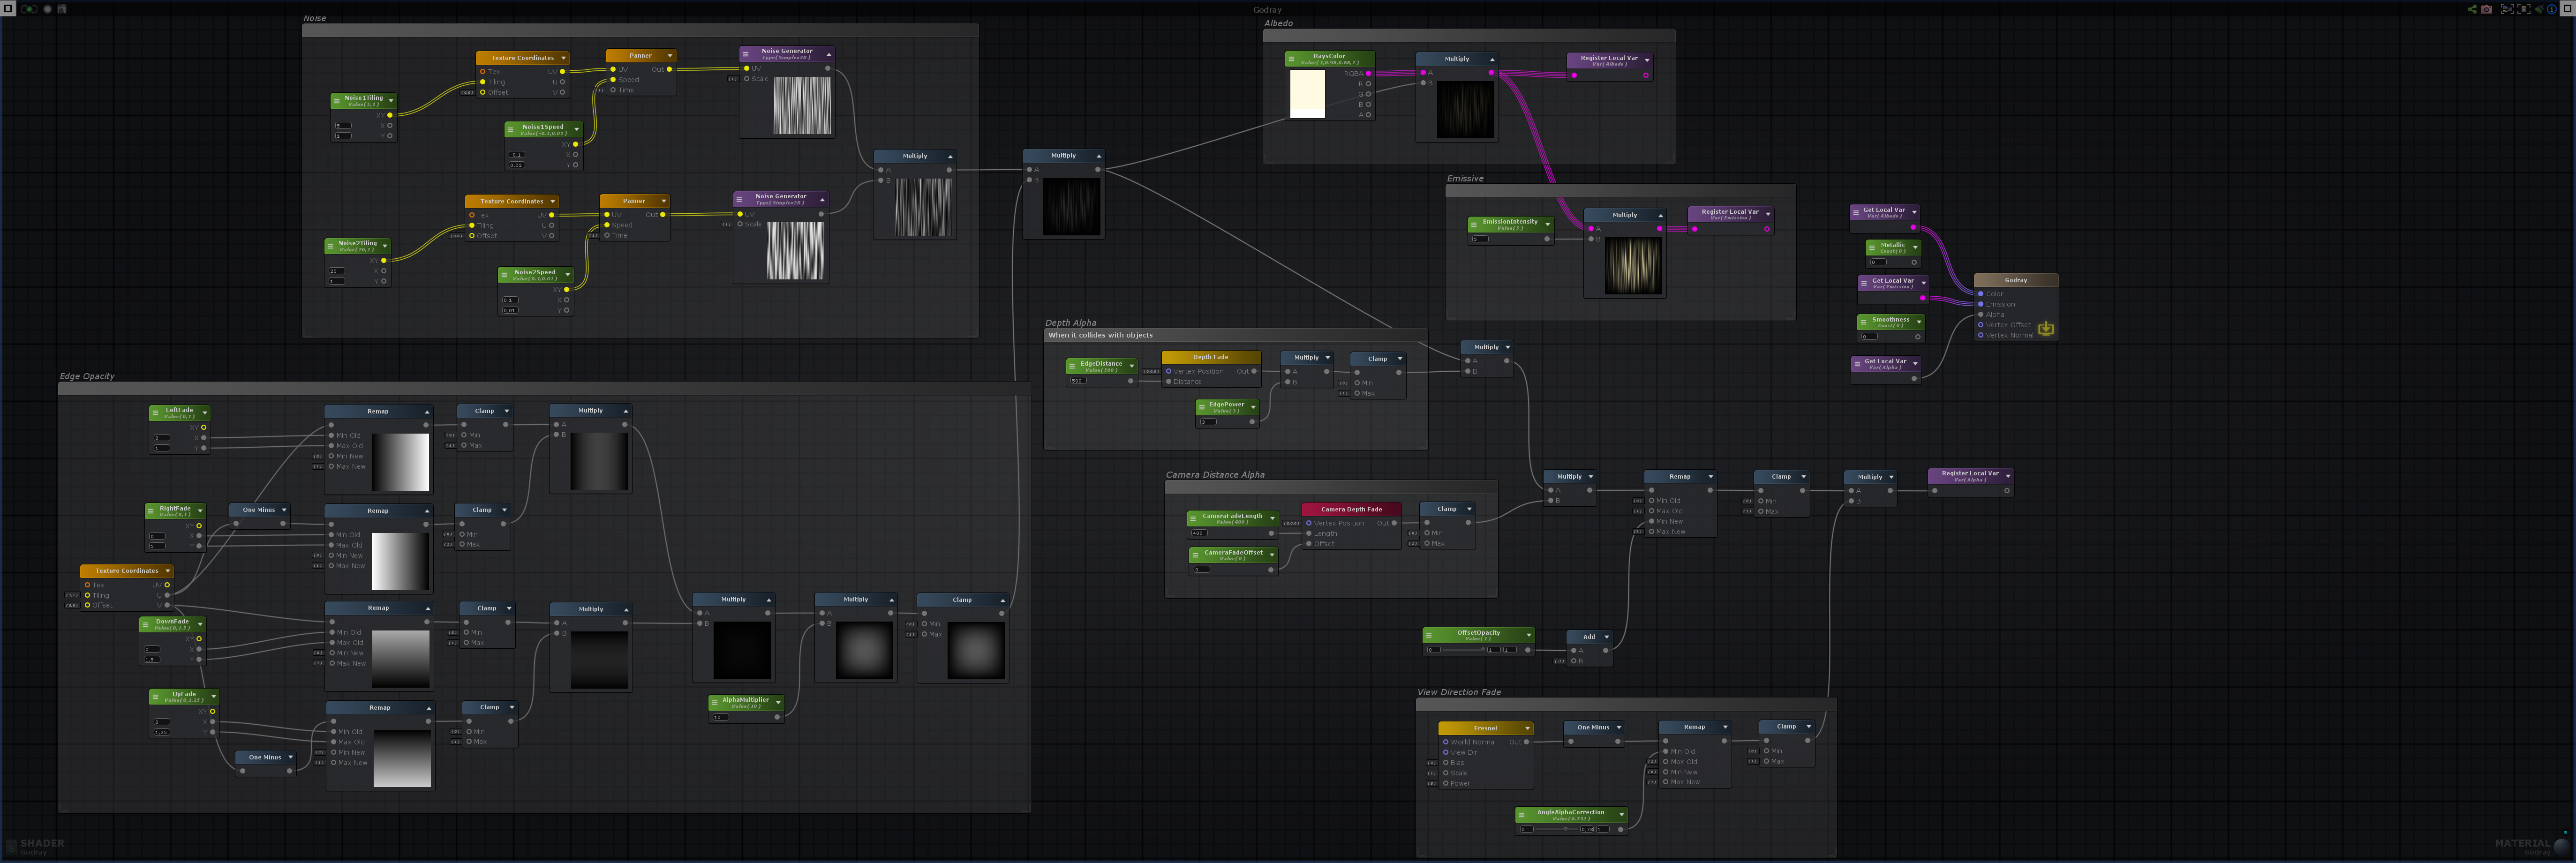Expand the Add node dropdown arrow
The width and height of the screenshot is (2576, 863).
(x=1607, y=637)
